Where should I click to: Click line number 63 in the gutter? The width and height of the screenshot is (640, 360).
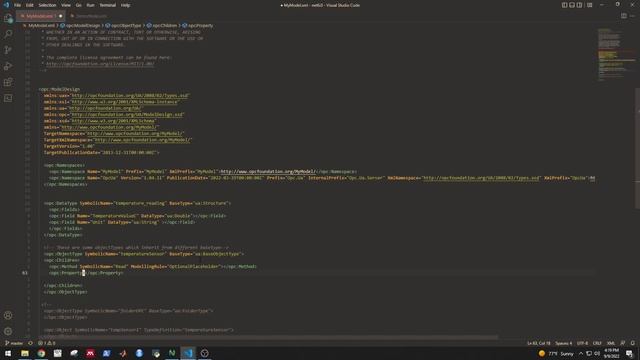click(25, 273)
